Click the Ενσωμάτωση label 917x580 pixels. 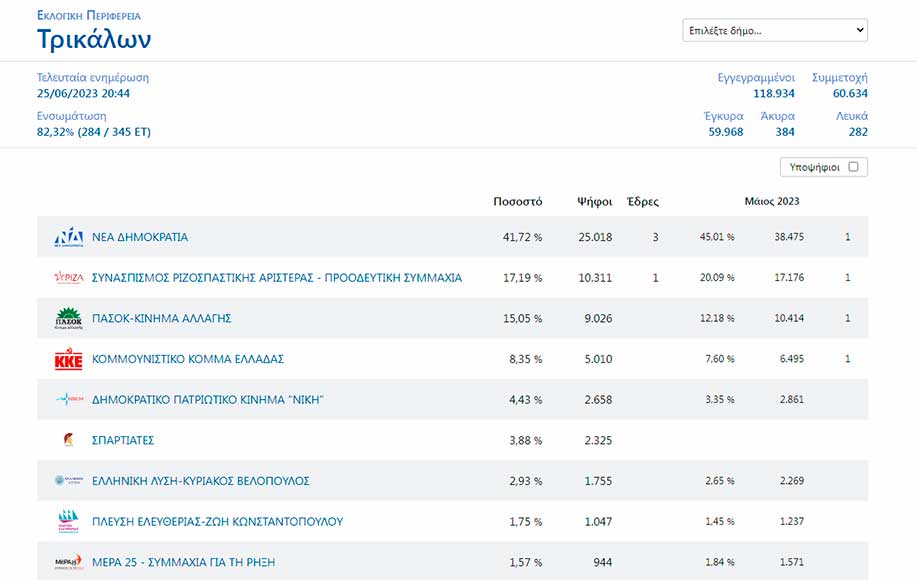(x=71, y=116)
